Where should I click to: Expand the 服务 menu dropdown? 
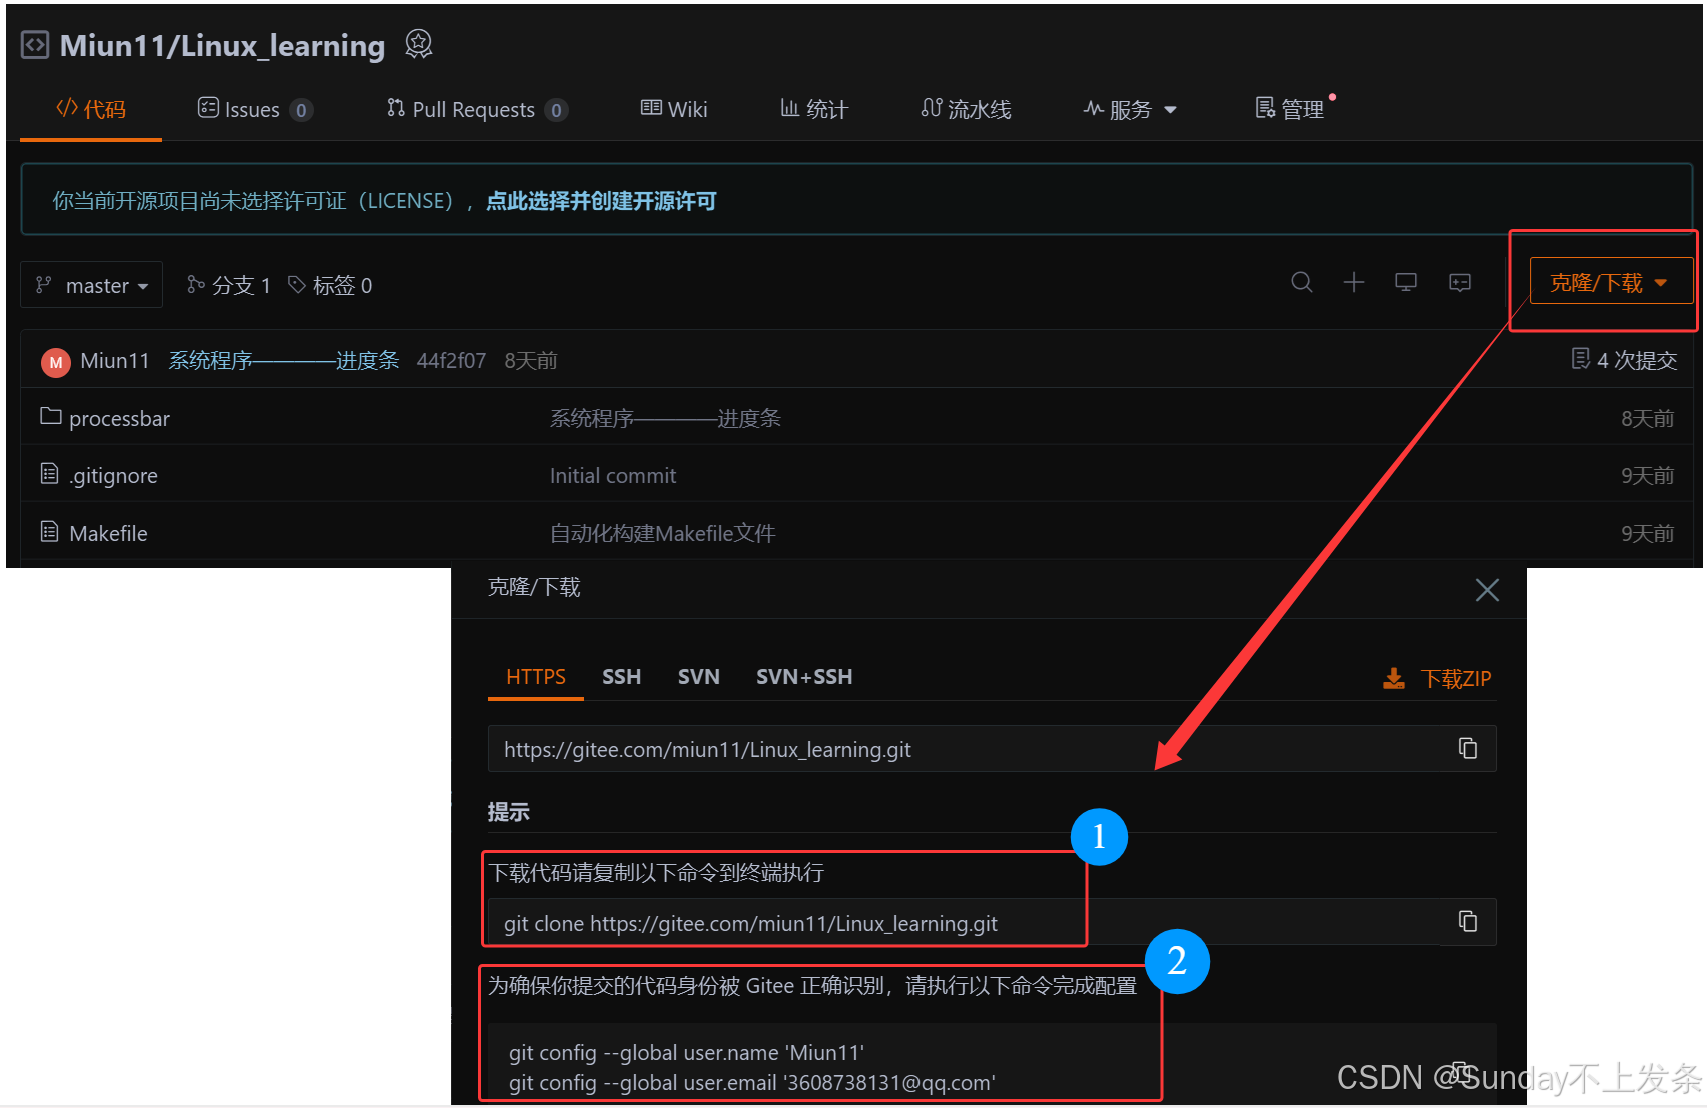tap(1130, 109)
